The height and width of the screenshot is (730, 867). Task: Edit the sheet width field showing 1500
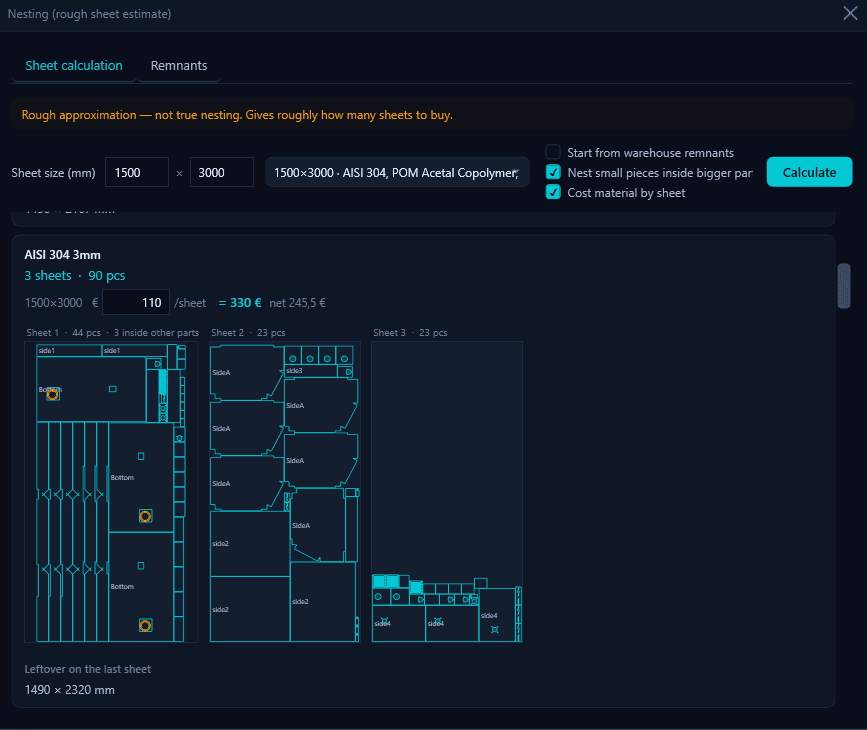137,173
